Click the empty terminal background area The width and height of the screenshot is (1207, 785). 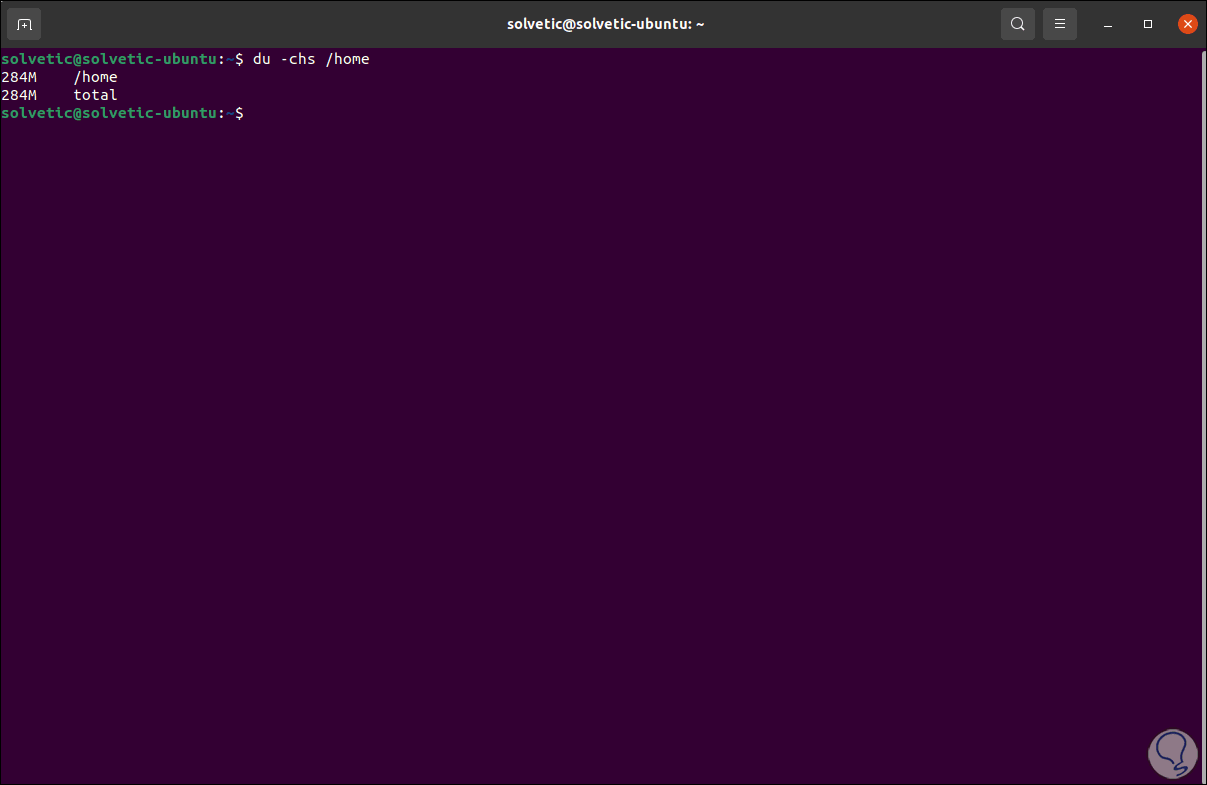[x=600, y=400]
